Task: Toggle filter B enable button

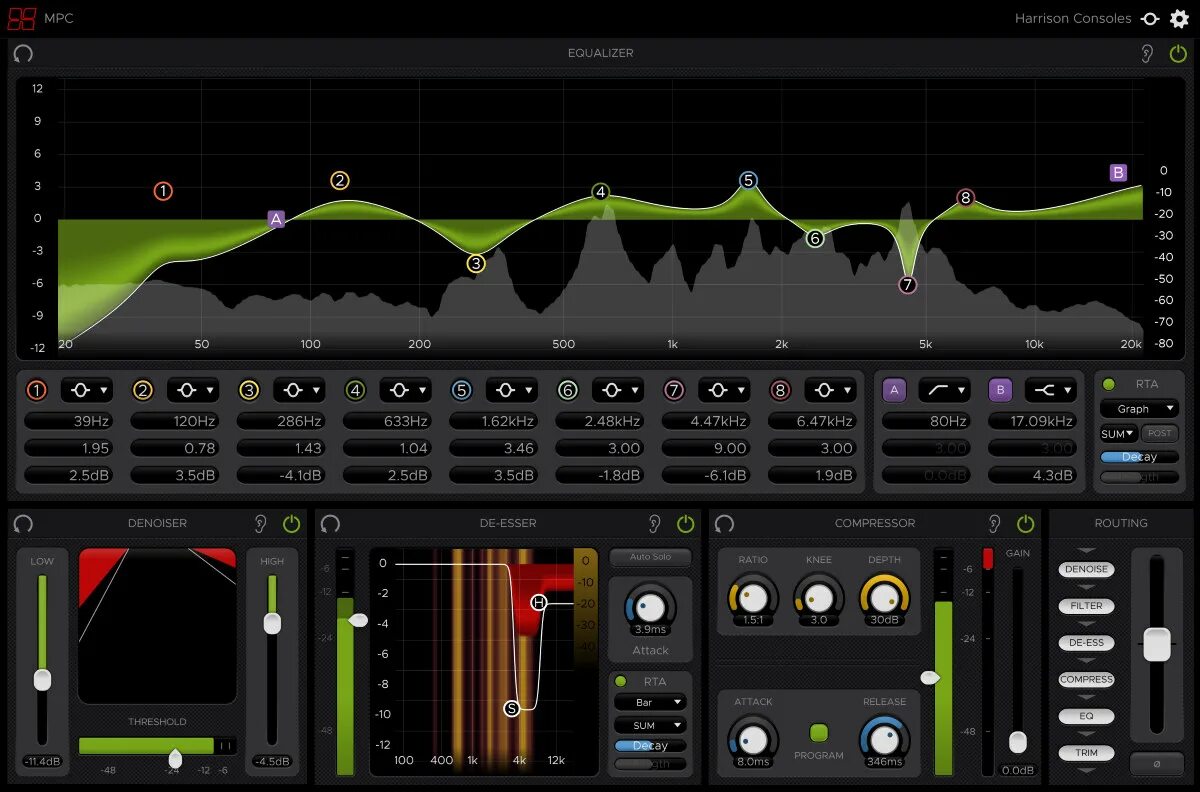Action: tap(1000, 390)
